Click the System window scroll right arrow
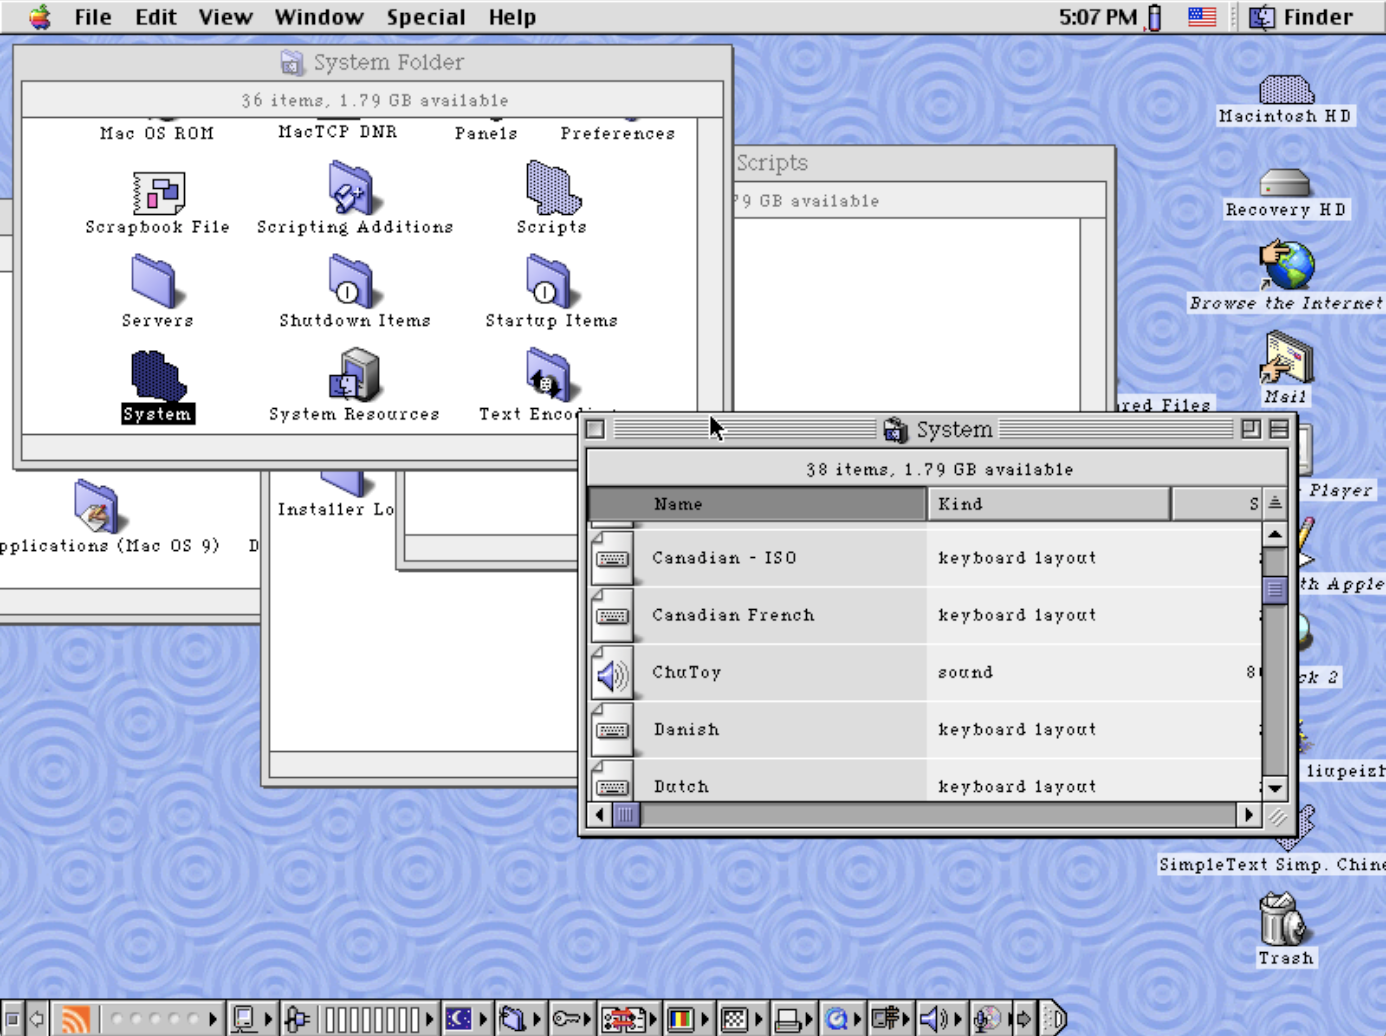1386x1036 pixels. click(x=1248, y=815)
